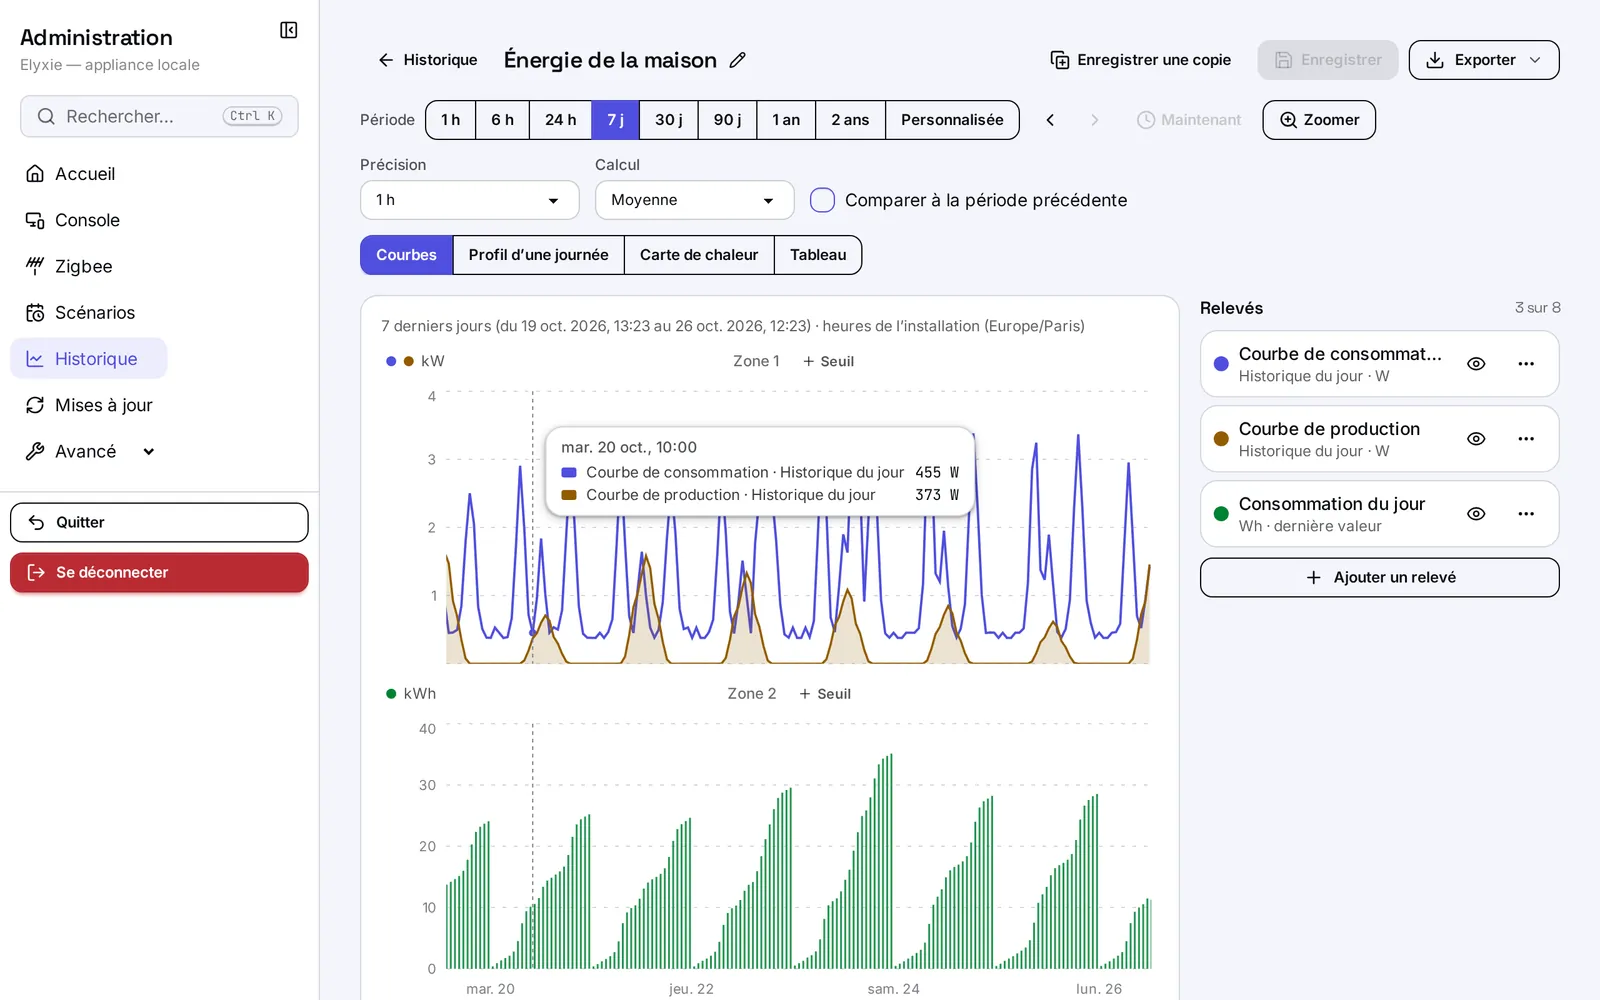Enable Comparer à la période précédente
This screenshot has height=1000, width=1600.
822,200
